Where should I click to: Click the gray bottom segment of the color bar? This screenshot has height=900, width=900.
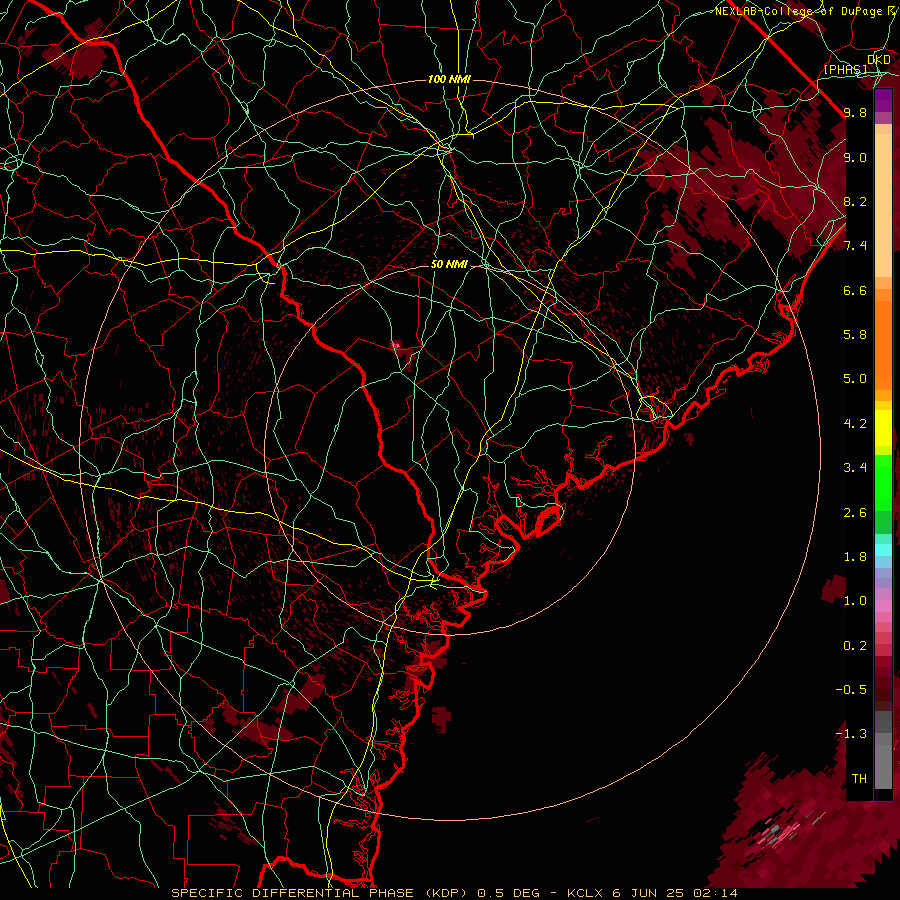(x=883, y=763)
